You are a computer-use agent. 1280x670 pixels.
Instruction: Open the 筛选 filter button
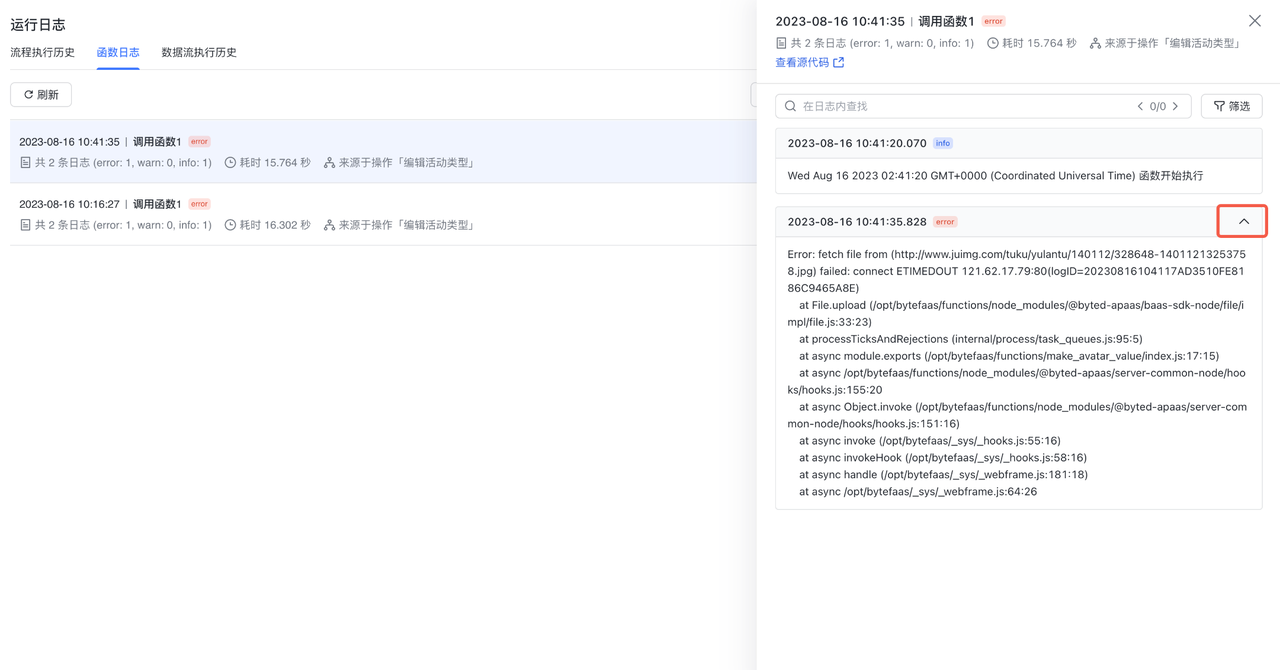1232,106
